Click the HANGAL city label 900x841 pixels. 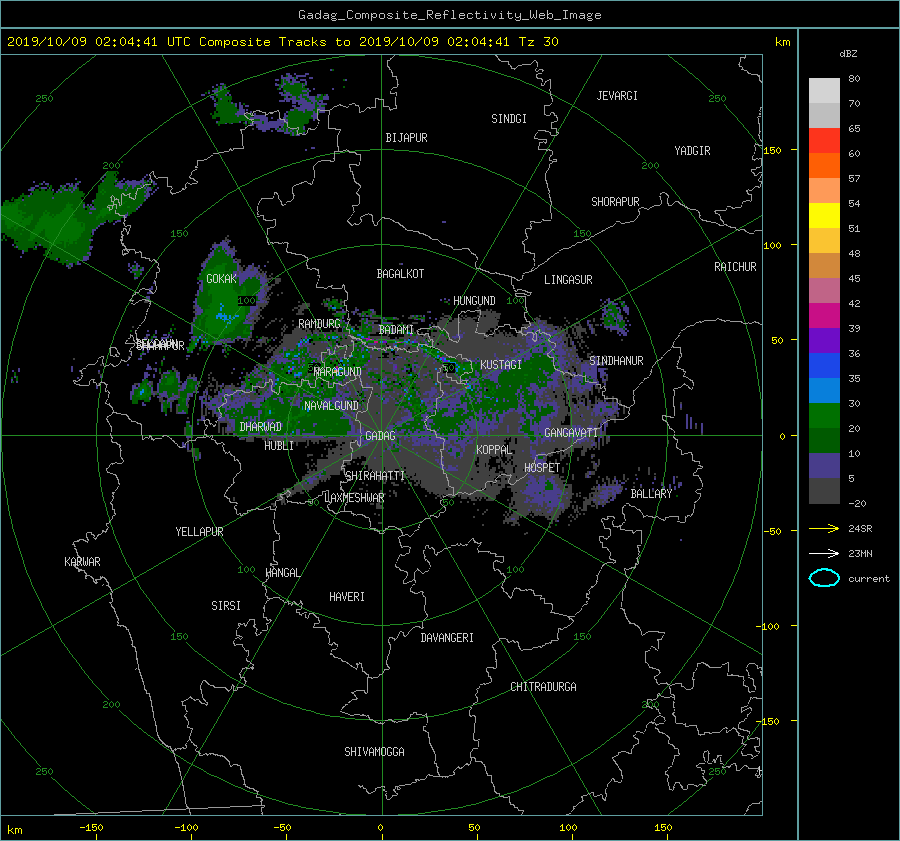click(x=282, y=573)
